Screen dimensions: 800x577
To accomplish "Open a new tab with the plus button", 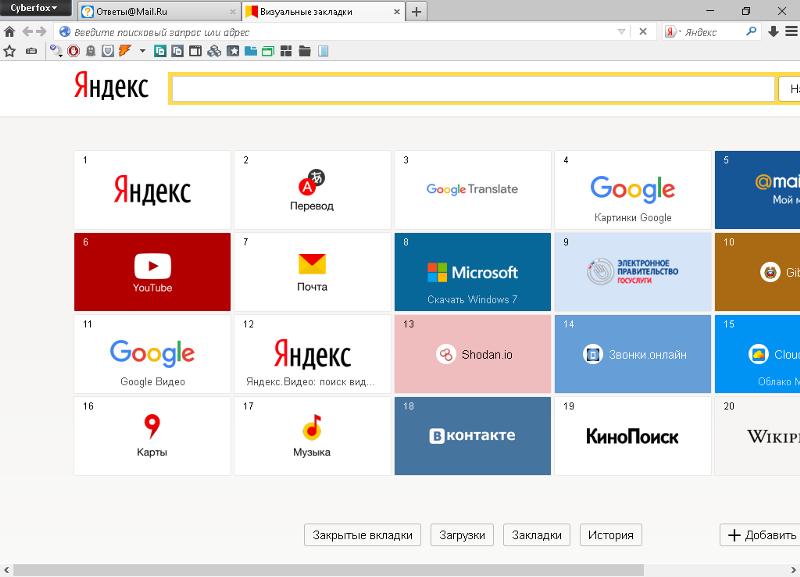I will 416,11.
